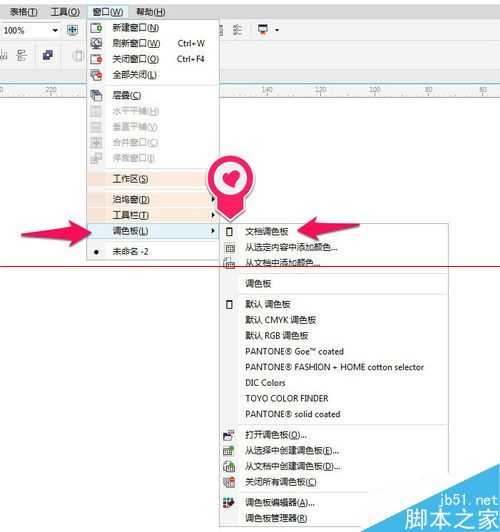Click create palette from selection icon
This screenshot has width=500, height=532.
[229, 451]
